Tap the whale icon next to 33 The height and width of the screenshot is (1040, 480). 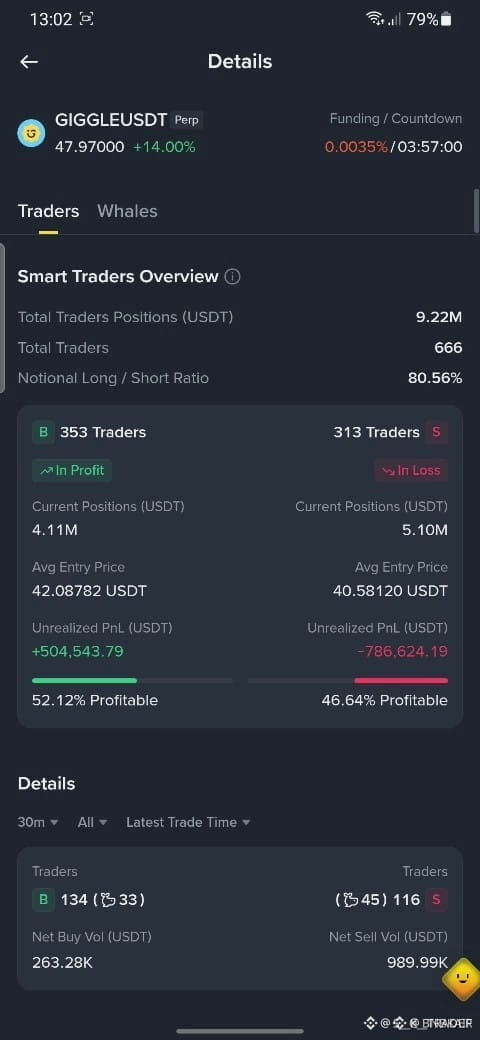[x=111, y=900]
